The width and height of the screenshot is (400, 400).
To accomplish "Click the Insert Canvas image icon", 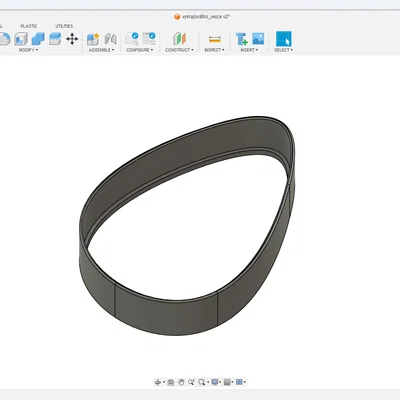I will 258,38.
